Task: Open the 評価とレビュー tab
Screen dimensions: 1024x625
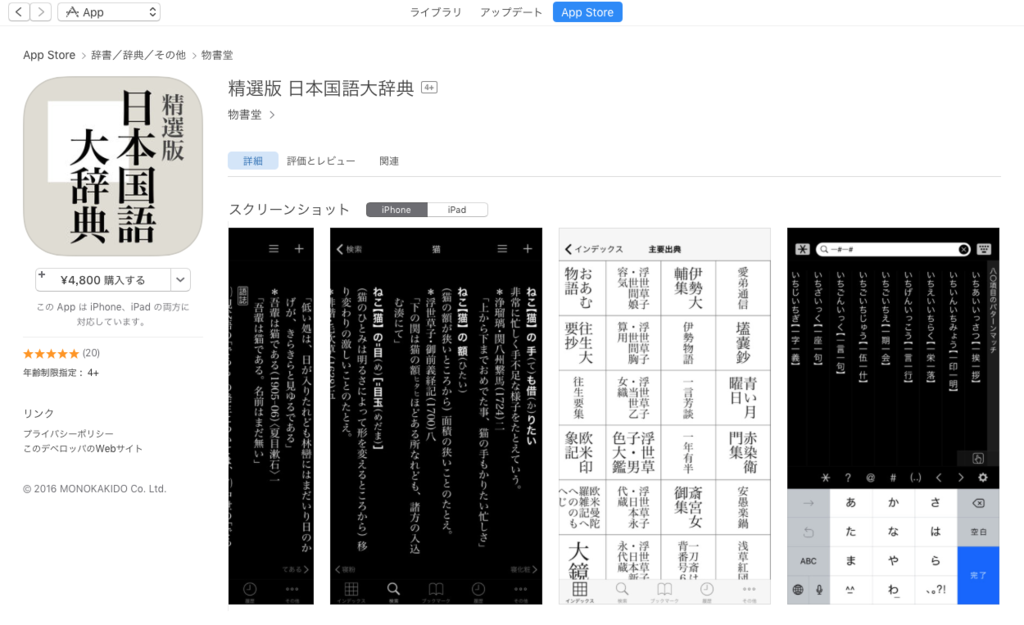Action: [321, 161]
